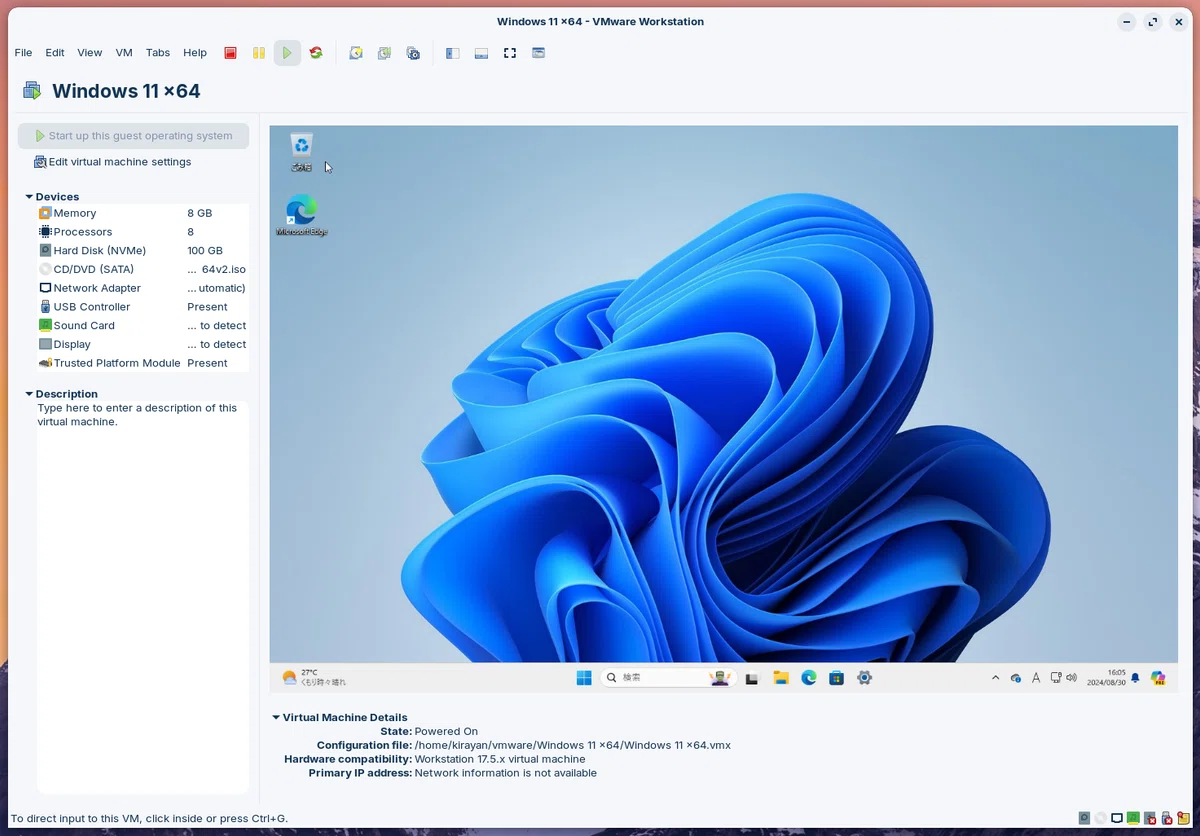The width and height of the screenshot is (1200, 836).
Task: Enter full screen mode via toolbar icon
Action: click(510, 53)
